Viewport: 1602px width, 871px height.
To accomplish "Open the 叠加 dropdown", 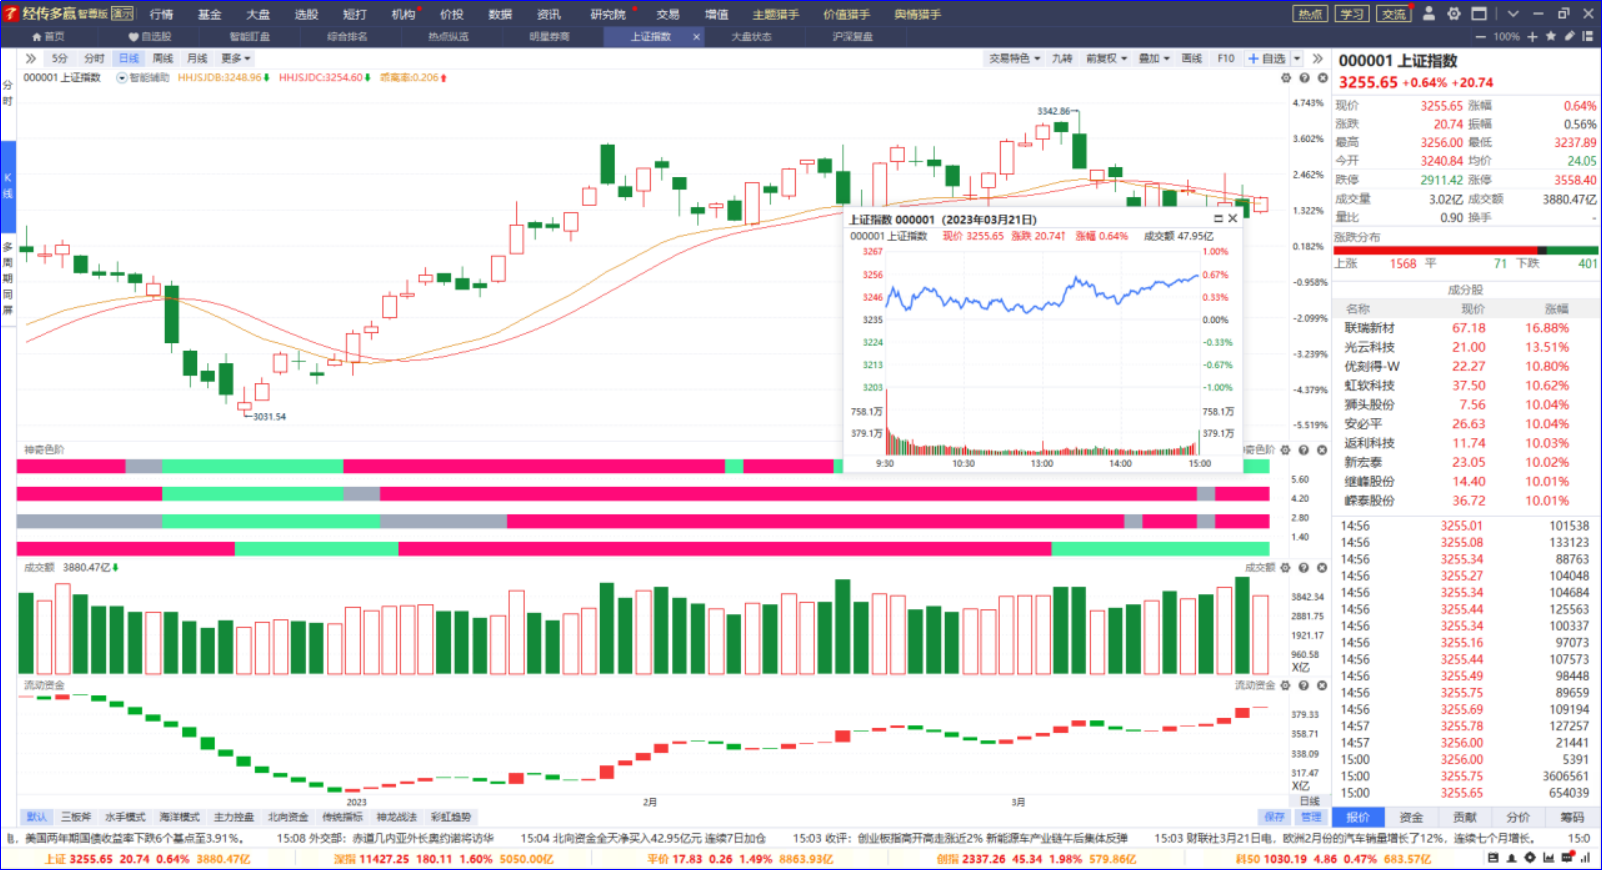I will pyautogui.click(x=1154, y=59).
